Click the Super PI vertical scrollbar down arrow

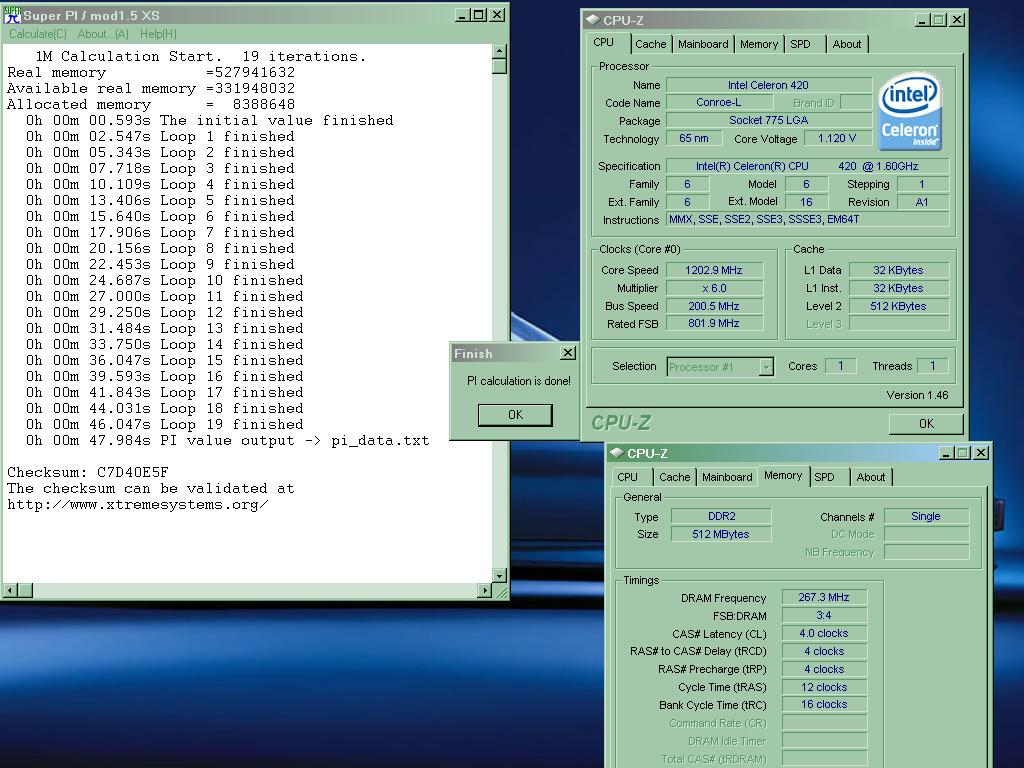coord(500,575)
